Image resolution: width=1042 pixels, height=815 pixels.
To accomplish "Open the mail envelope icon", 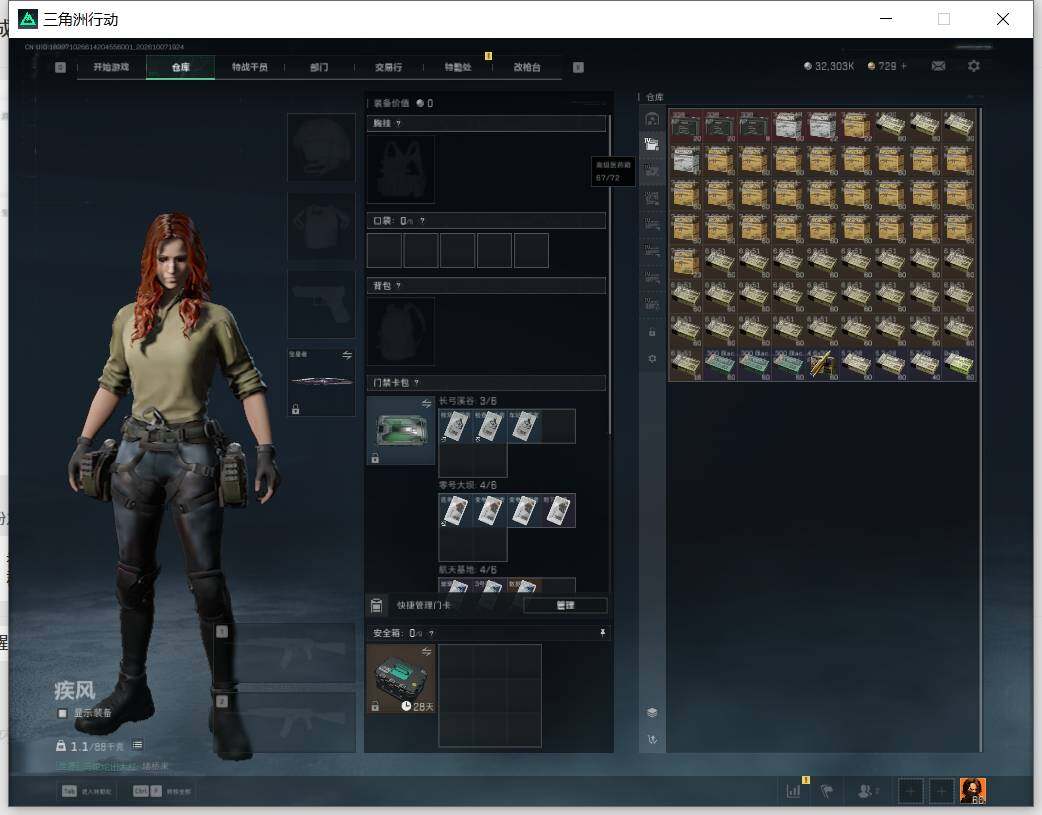I will pos(938,66).
